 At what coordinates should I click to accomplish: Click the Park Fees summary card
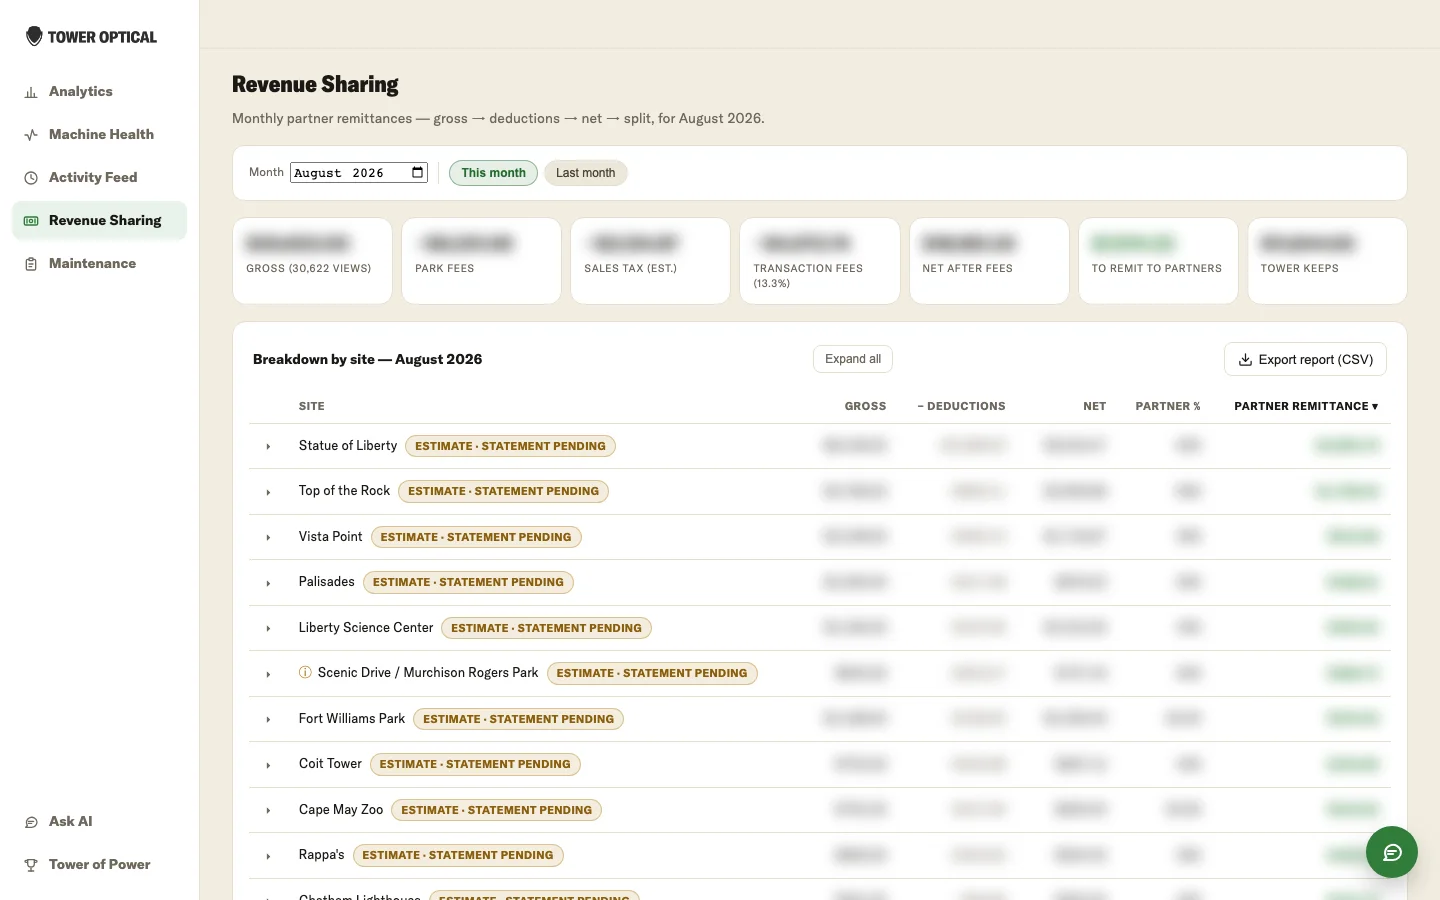coord(481,261)
